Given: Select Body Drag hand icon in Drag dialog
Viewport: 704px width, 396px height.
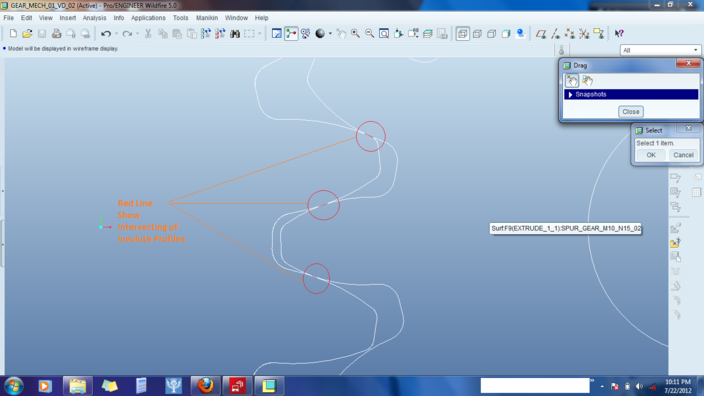Looking at the screenshot, I should [x=587, y=80].
